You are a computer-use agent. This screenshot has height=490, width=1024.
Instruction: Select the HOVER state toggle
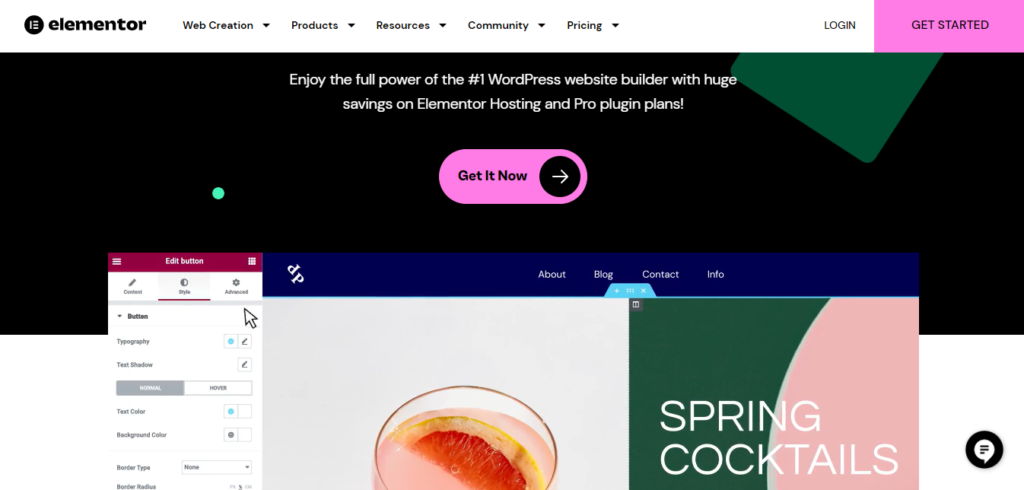218,388
